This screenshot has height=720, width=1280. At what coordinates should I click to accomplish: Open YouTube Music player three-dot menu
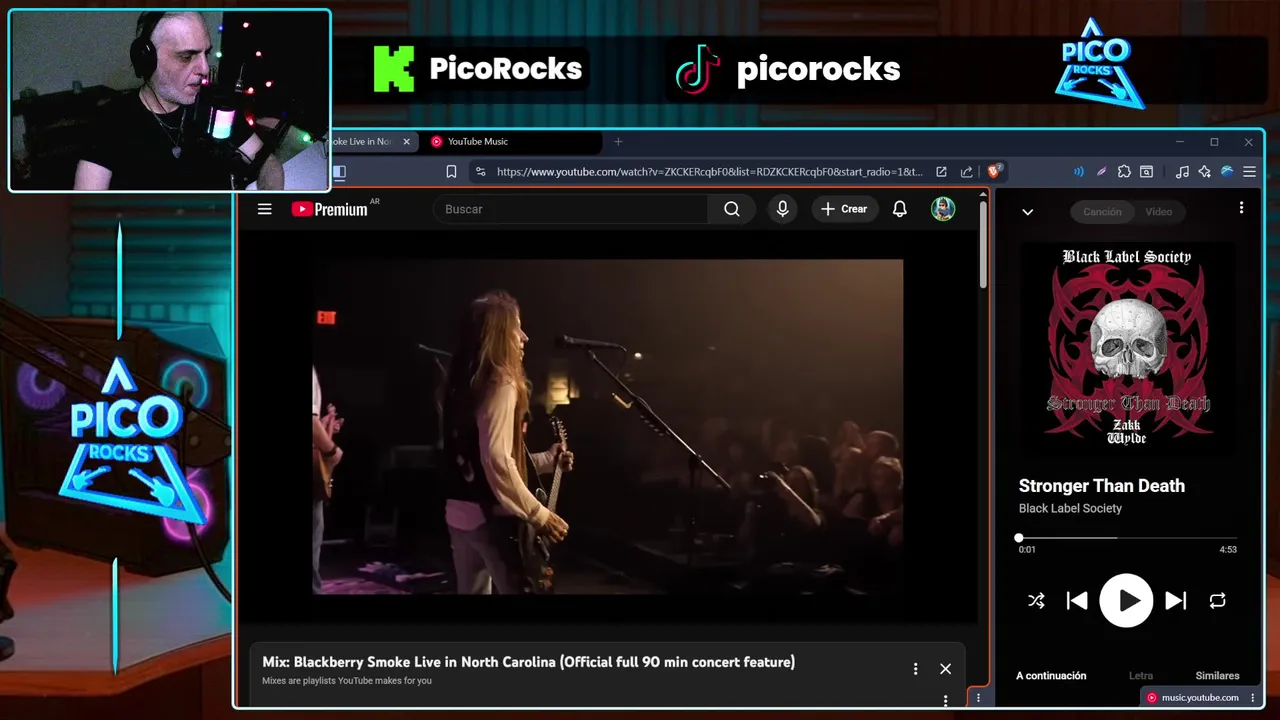(1241, 208)
